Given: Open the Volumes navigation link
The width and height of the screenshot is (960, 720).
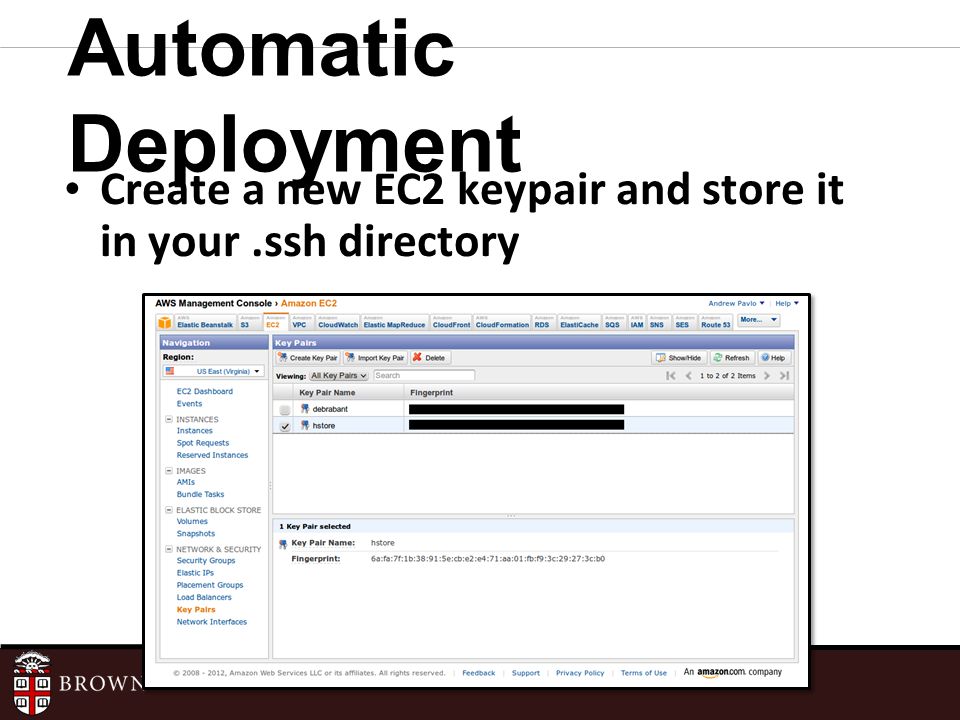Looking at the screenshot, I should [x=192, y=521].
